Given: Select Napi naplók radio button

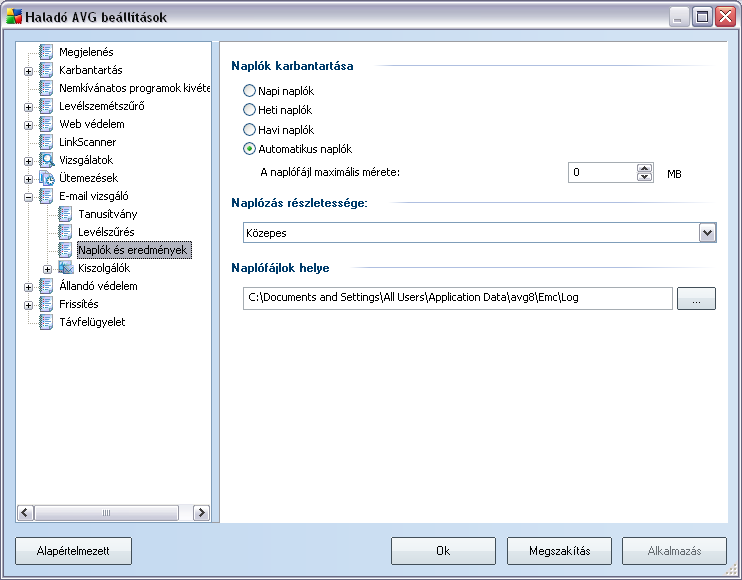Looking at the screenshot, I should (249, 90).
